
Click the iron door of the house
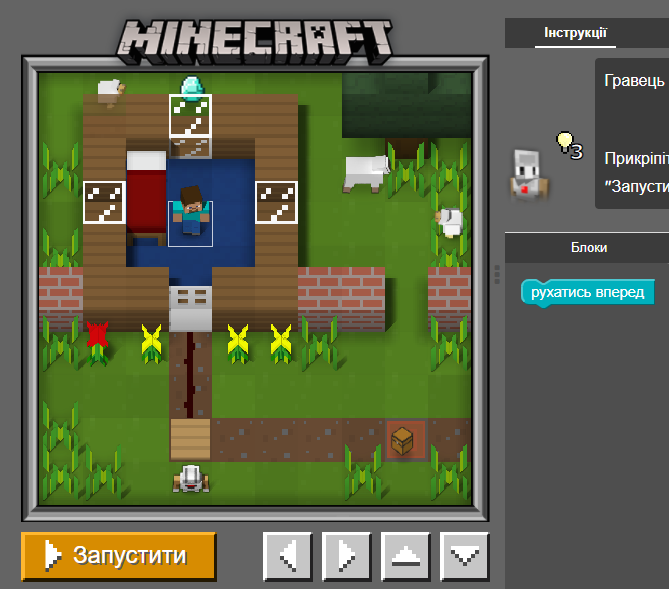(190, 306)
